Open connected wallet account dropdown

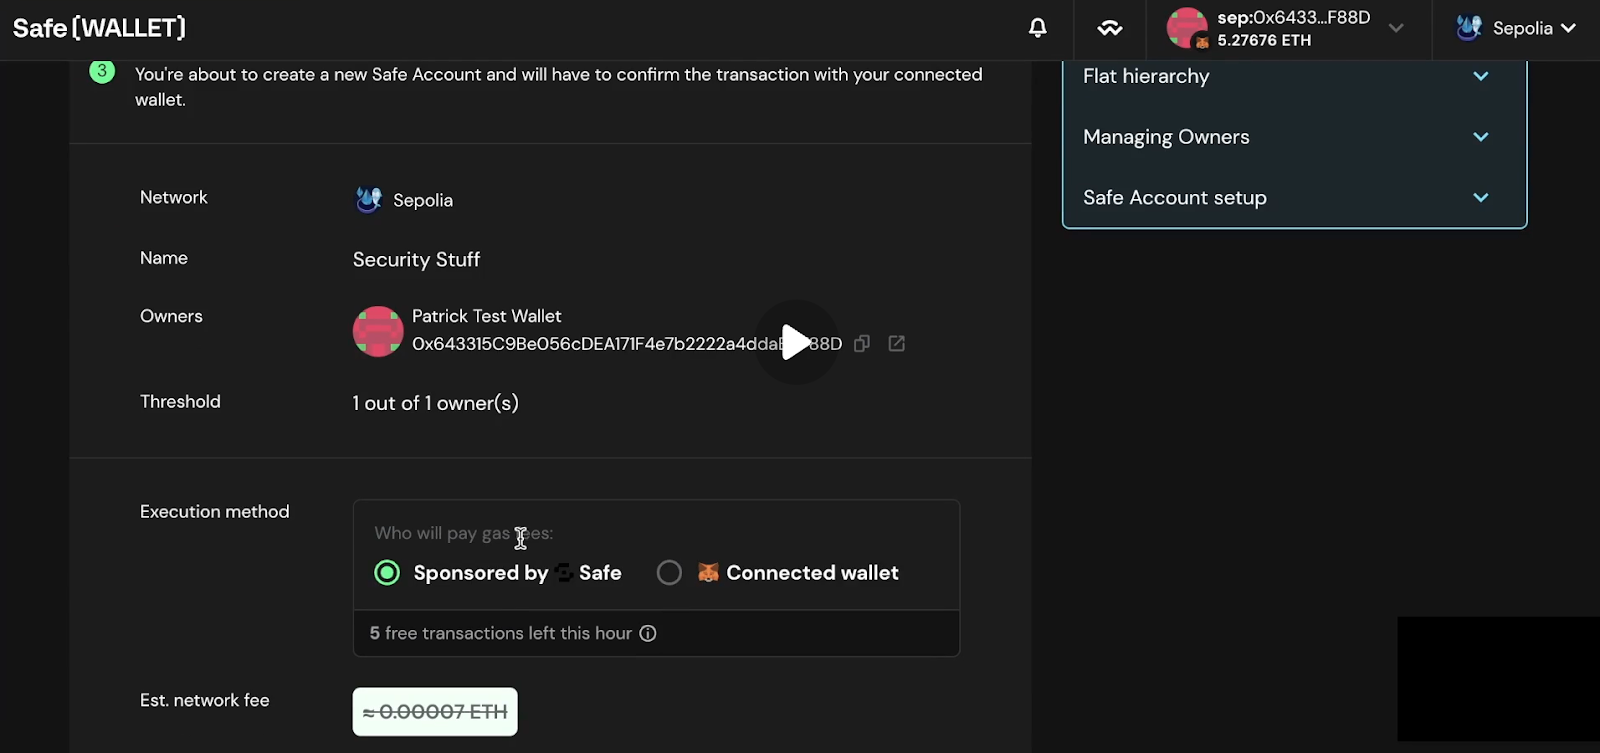click(1396, 28)
